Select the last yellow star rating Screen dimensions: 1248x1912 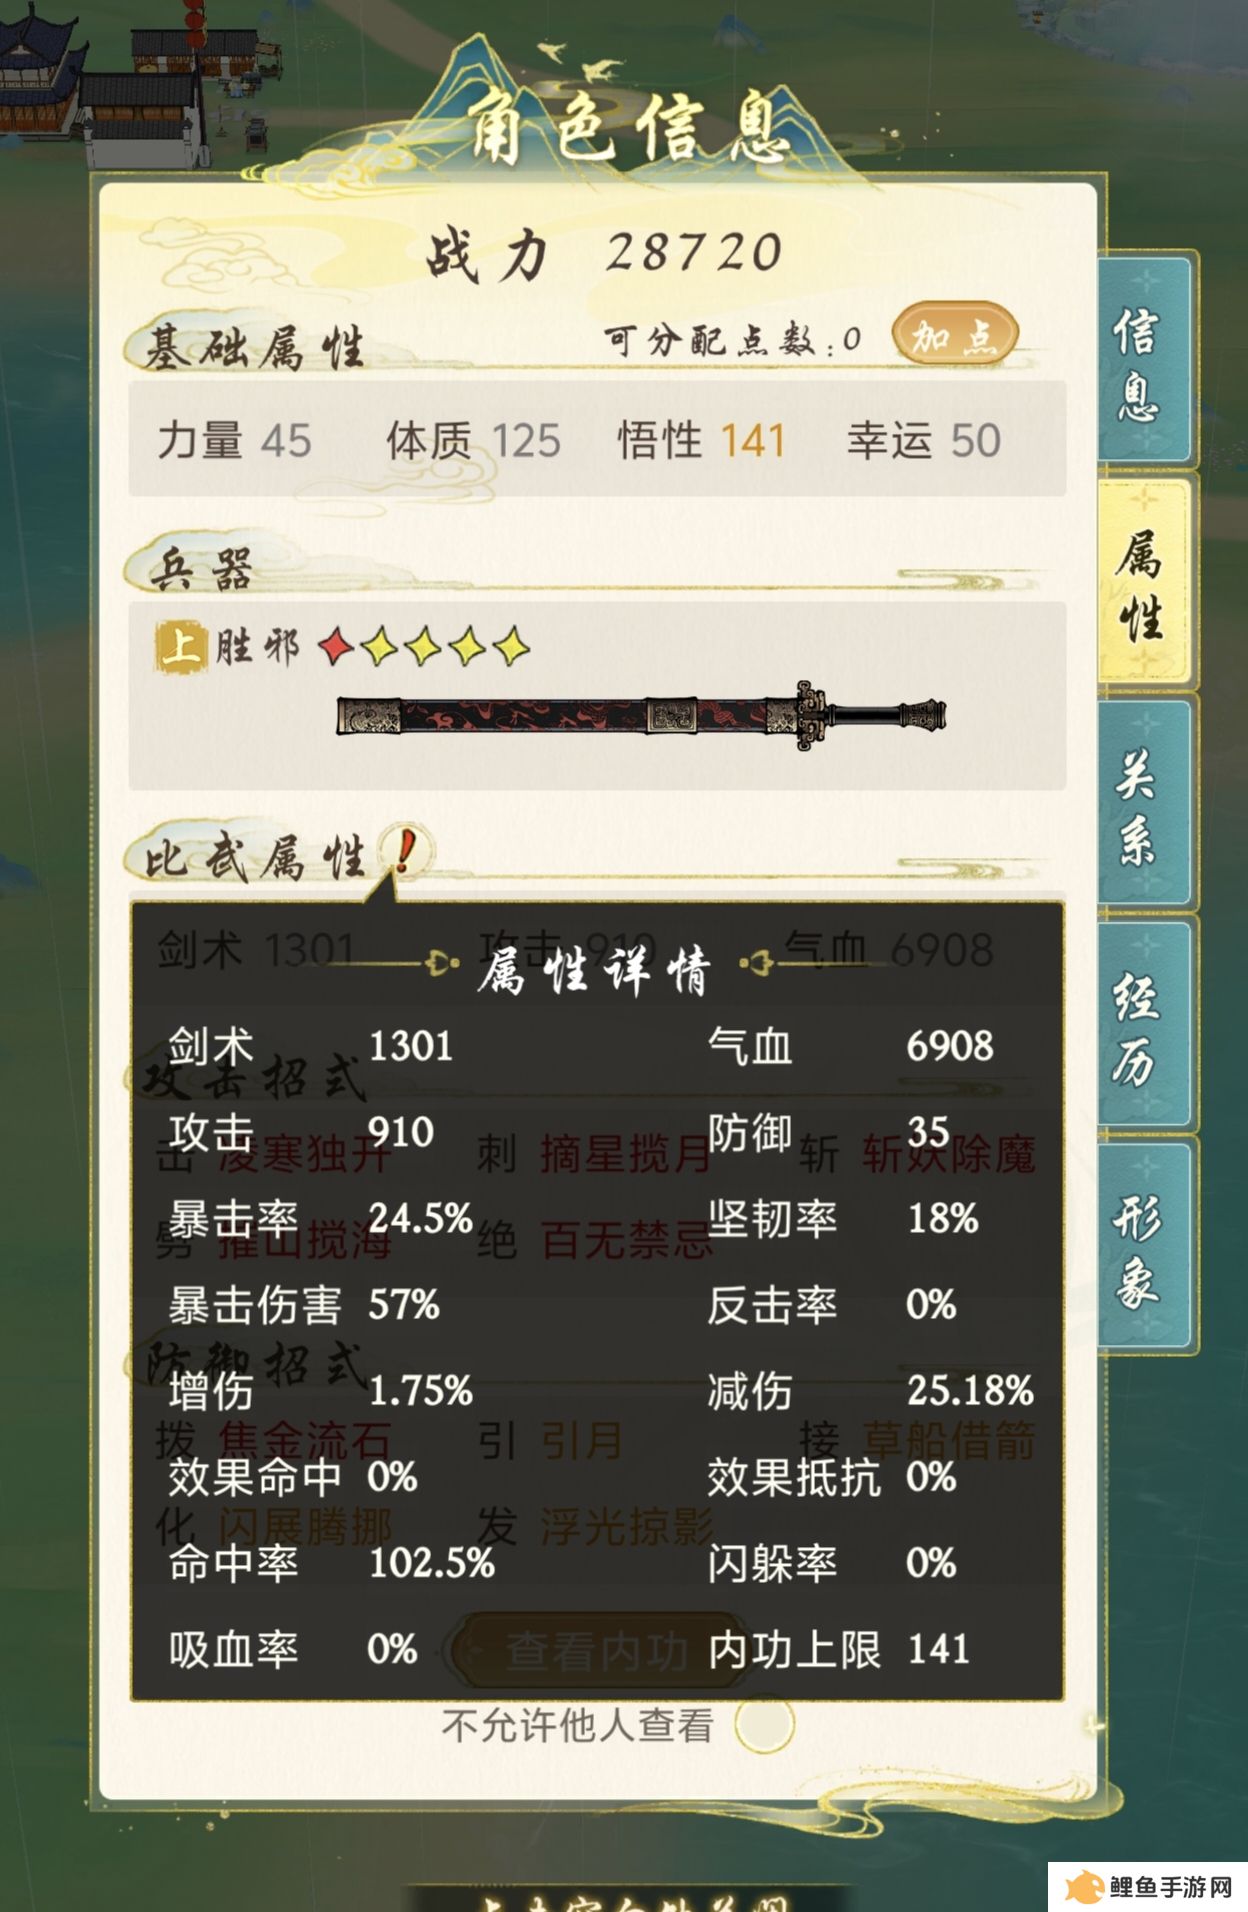511,647
